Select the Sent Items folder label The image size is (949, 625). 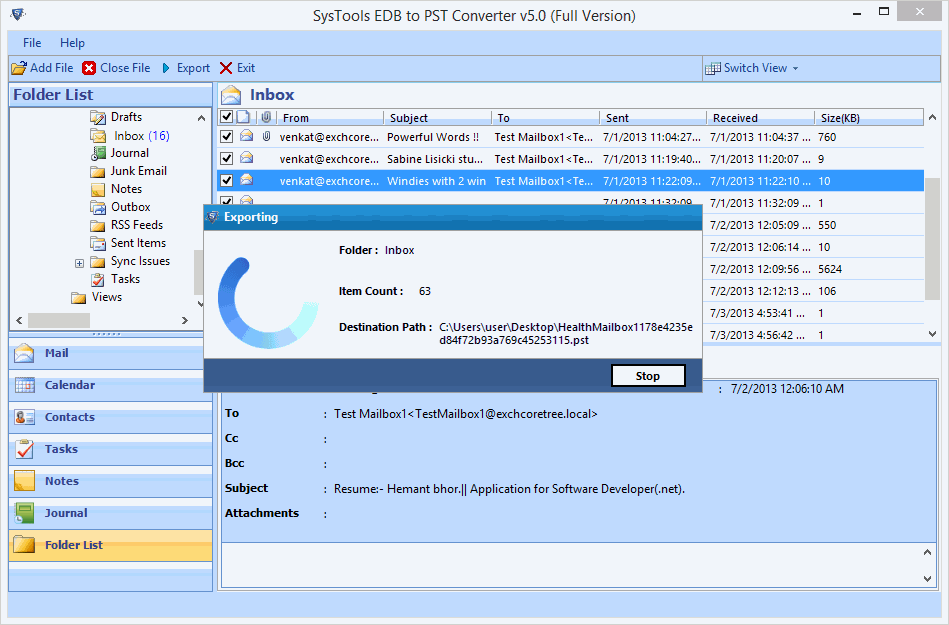[138, 243]
